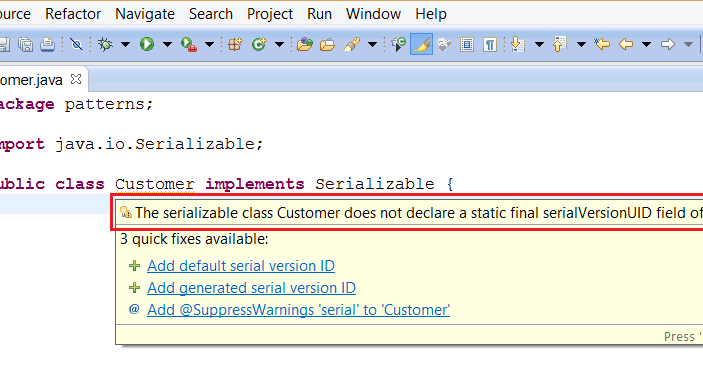
Task: Close the Customer.java editor tab
Action: 76,79
